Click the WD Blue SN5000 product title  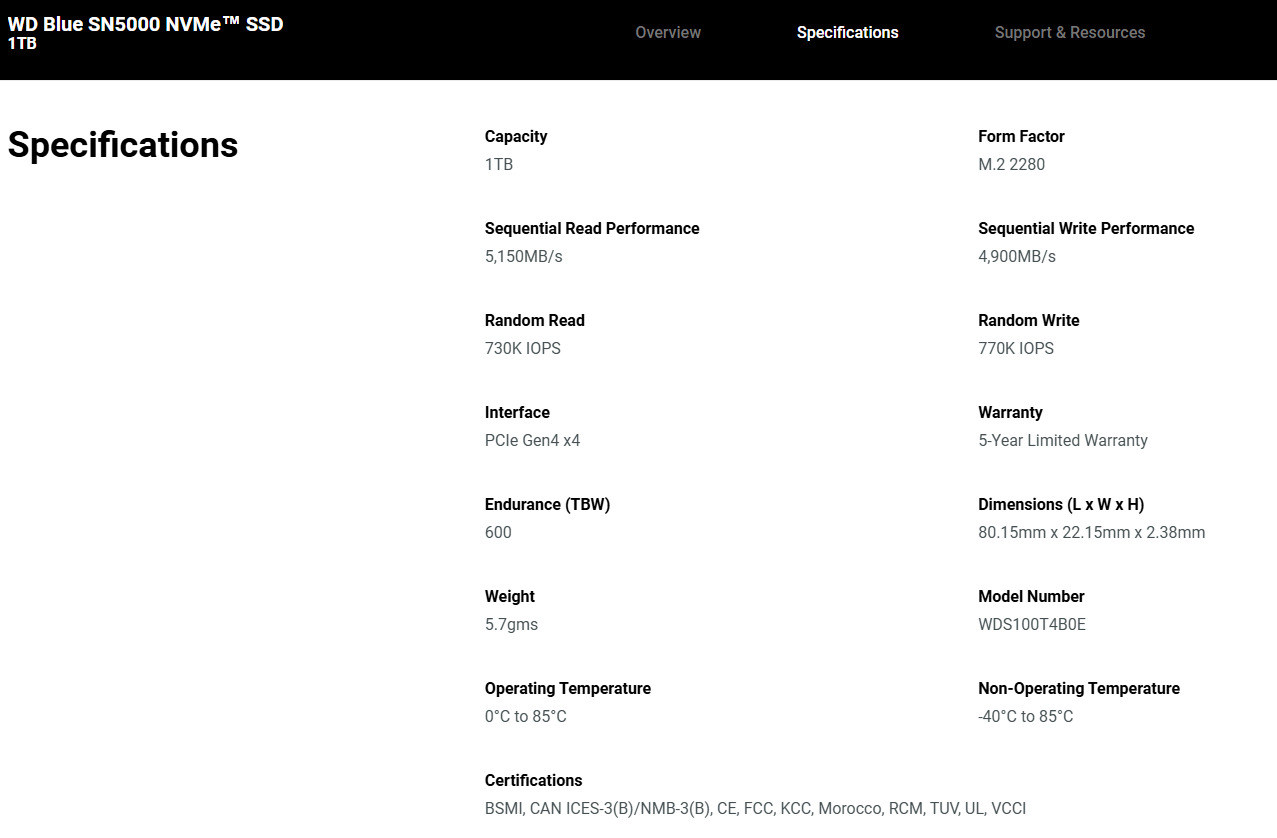(145, 24)
